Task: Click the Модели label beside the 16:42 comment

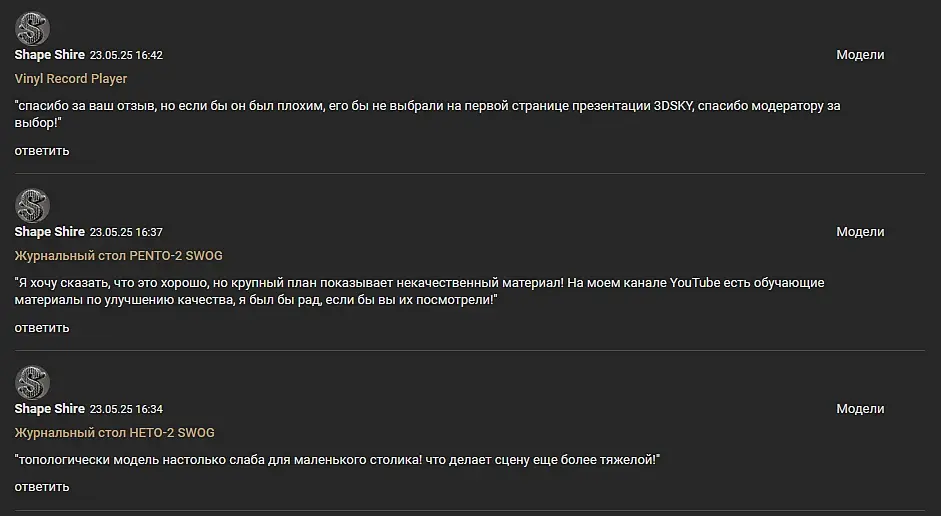Action: coord(860,55)
